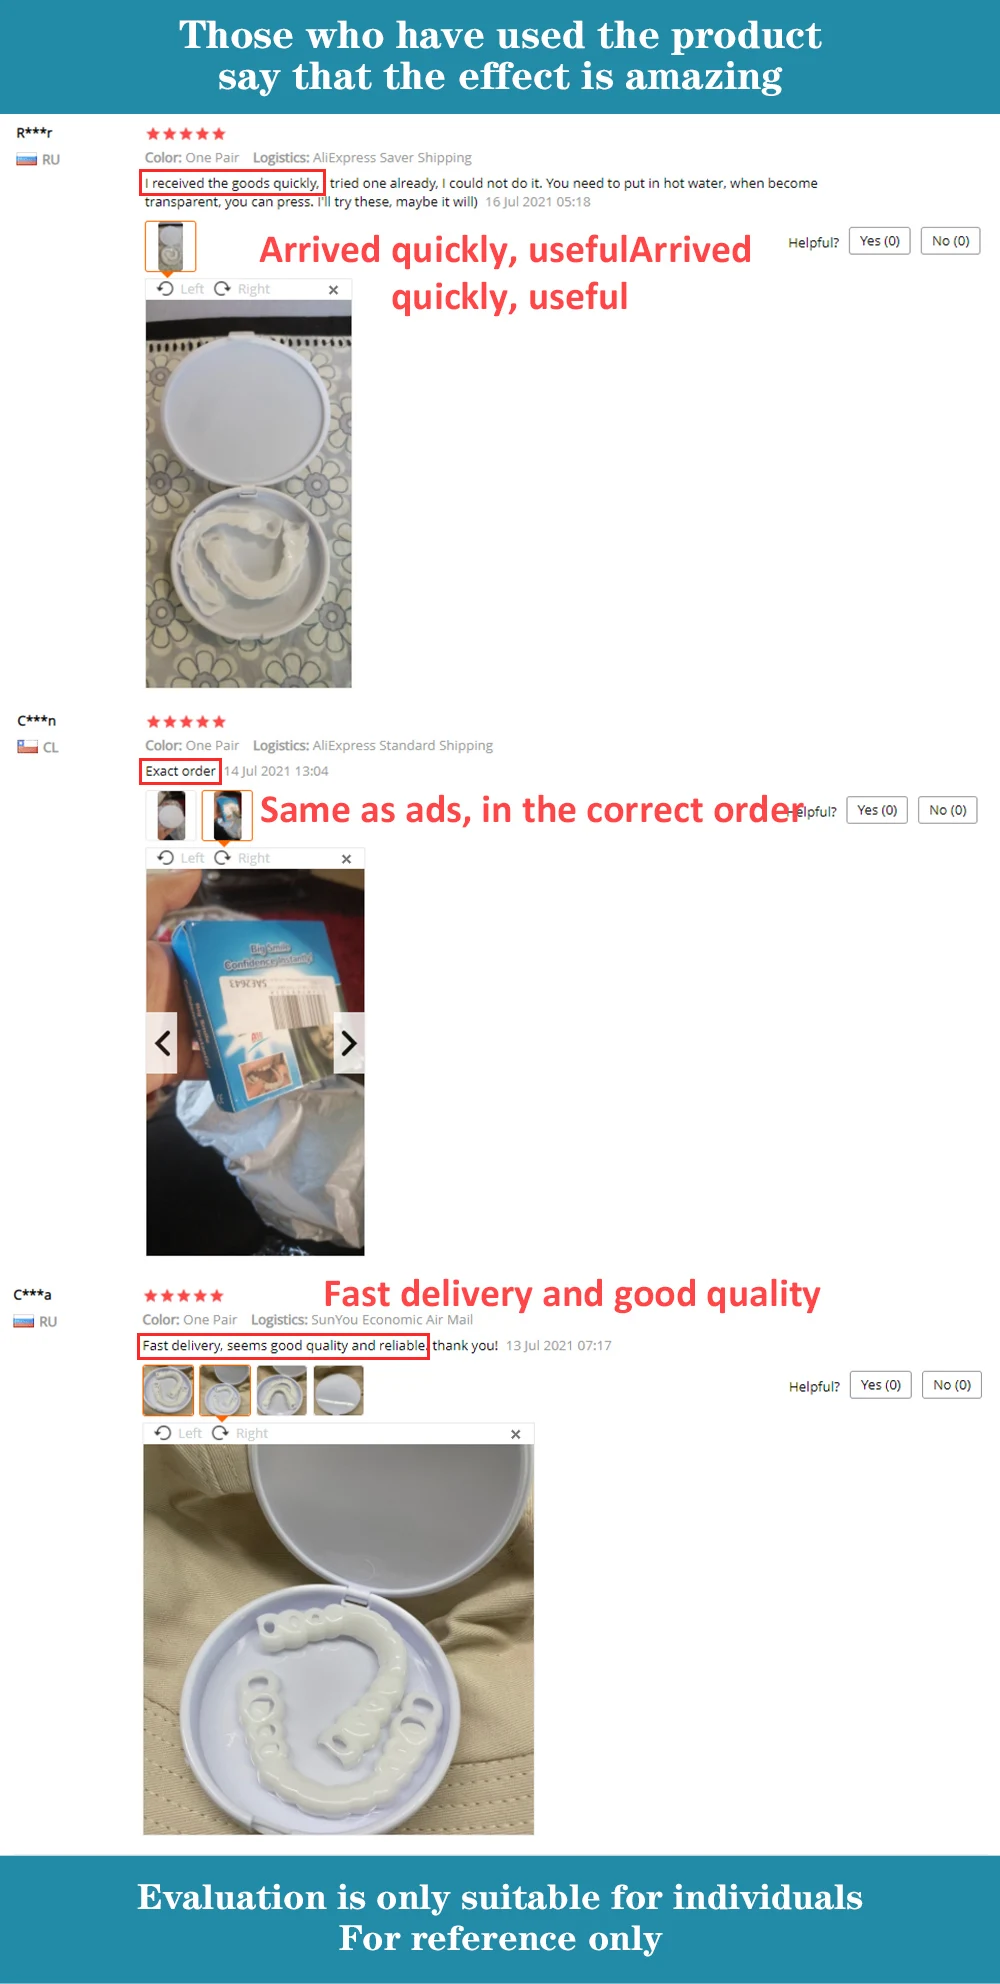The width and height of the screenshot is (1000, 1984).
Task: Show previous photo with the left chevron arrow
Action: coord(162,1043)
